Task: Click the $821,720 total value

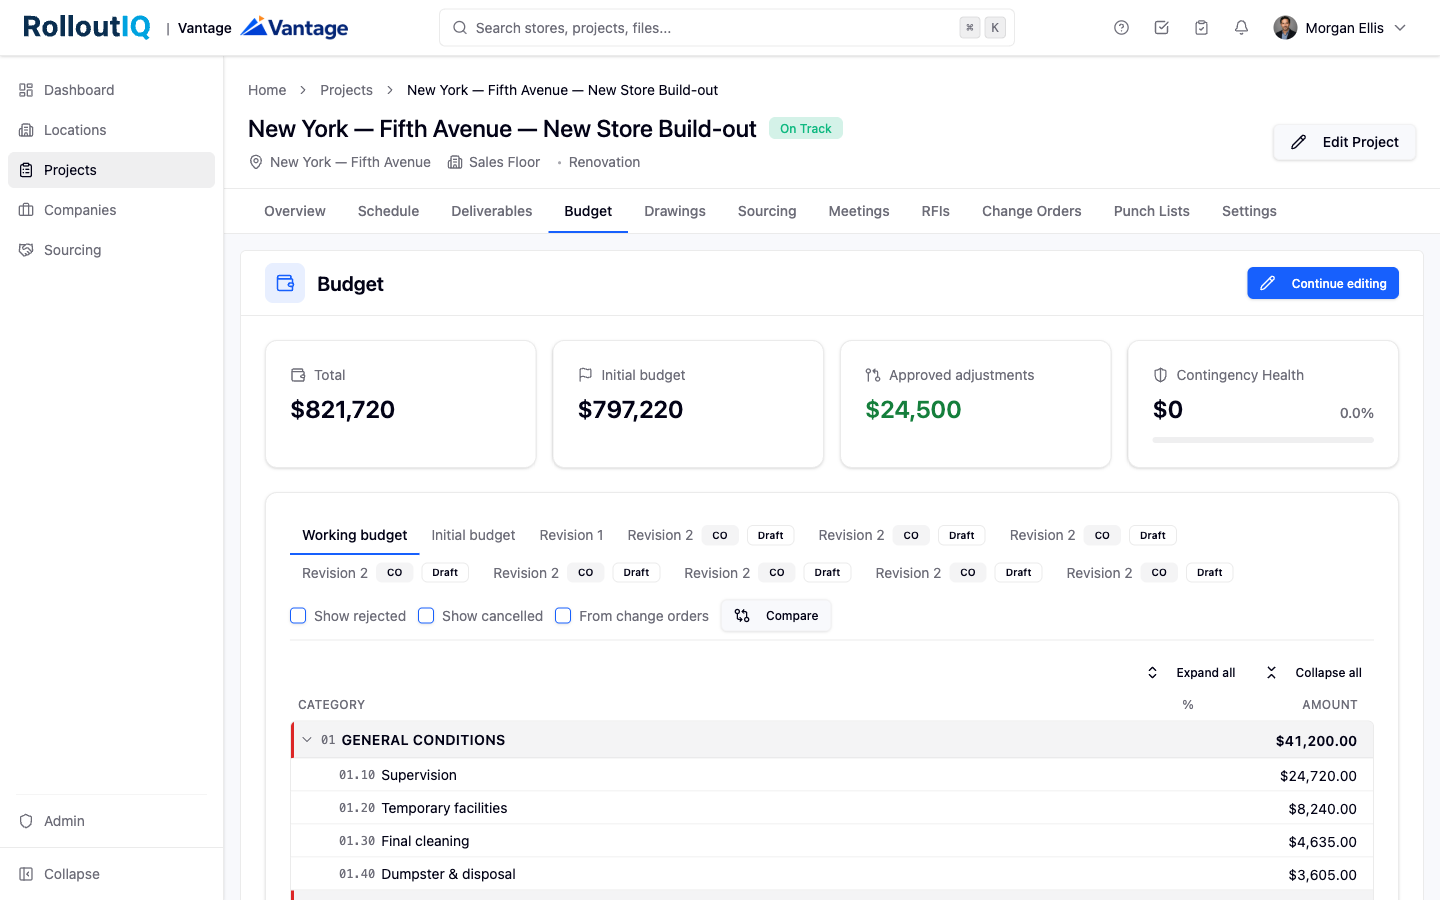Action: (342, 410)
